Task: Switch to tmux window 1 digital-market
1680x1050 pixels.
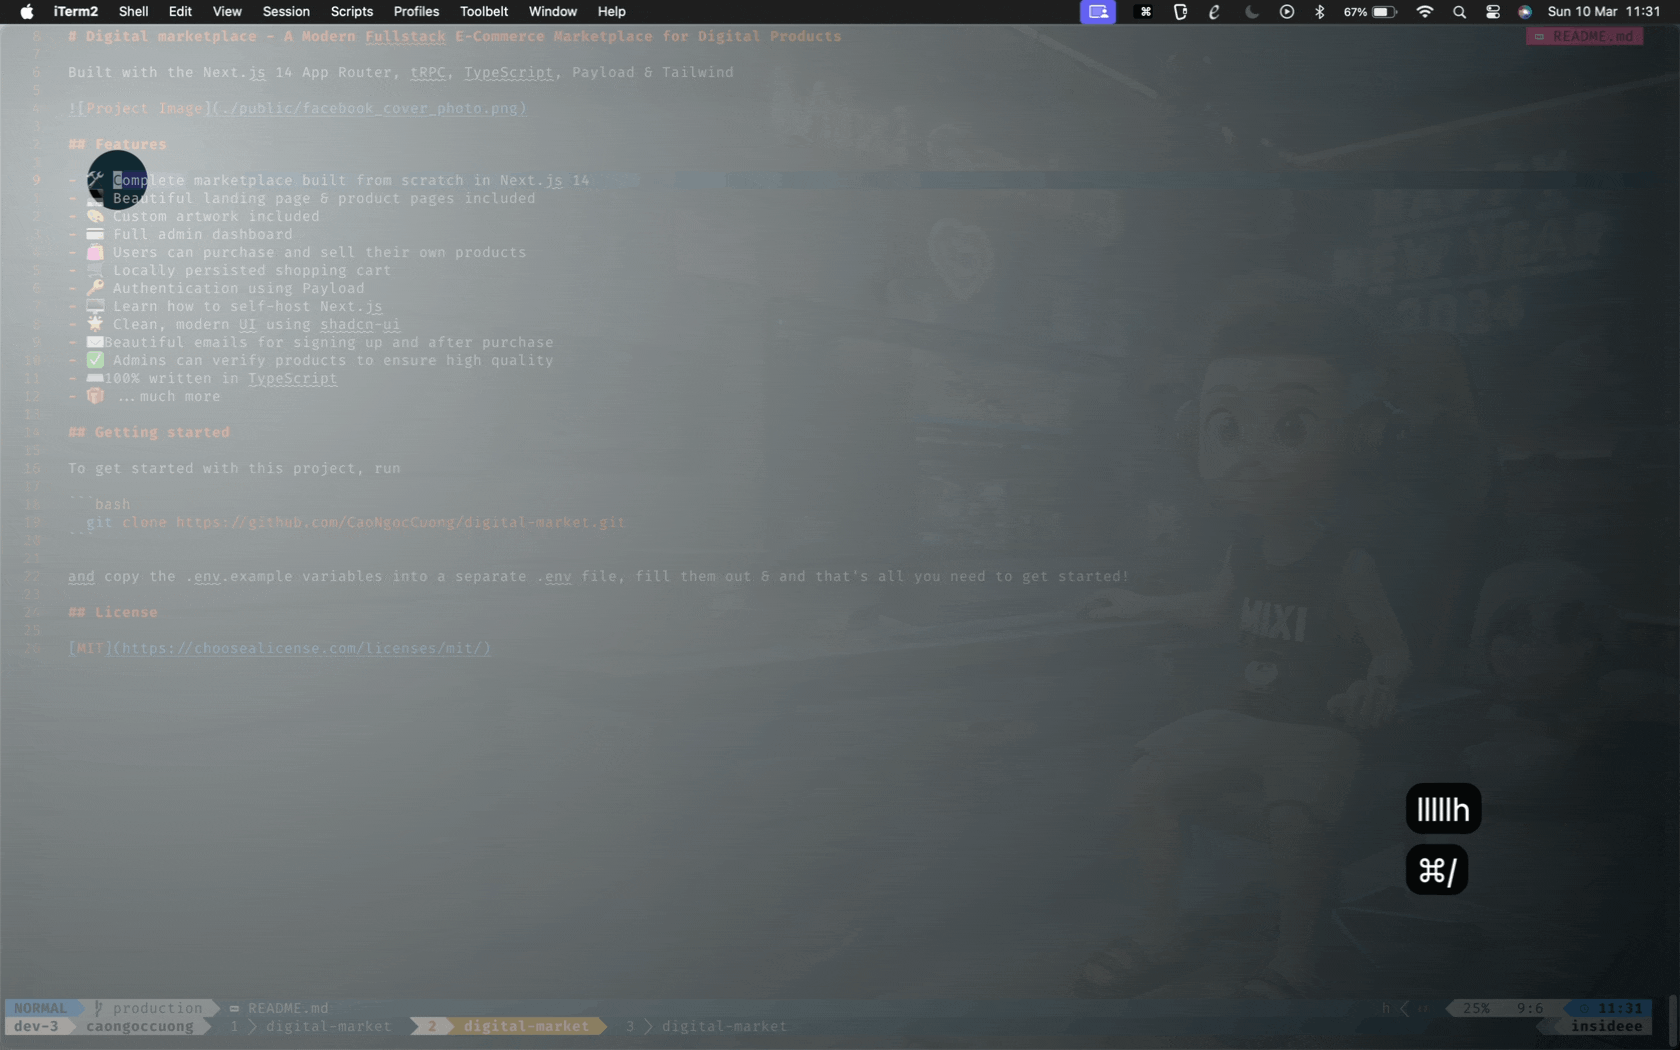Action: pyautogui.click(x=312, y=1026)
